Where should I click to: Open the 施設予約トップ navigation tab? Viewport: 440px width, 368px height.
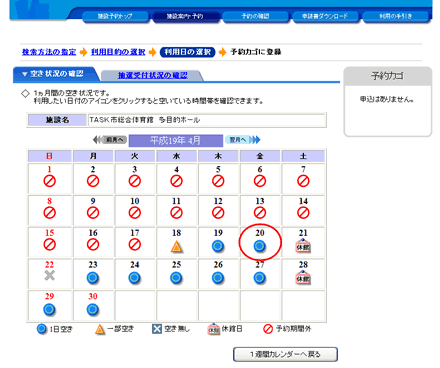coord(115,16)
